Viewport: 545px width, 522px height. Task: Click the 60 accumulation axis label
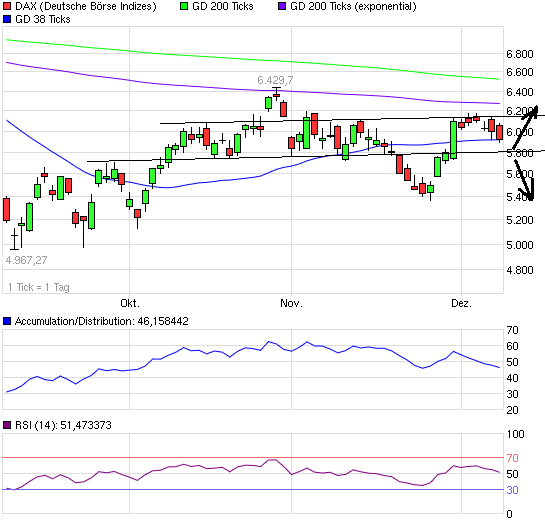[x=512, y=346]
